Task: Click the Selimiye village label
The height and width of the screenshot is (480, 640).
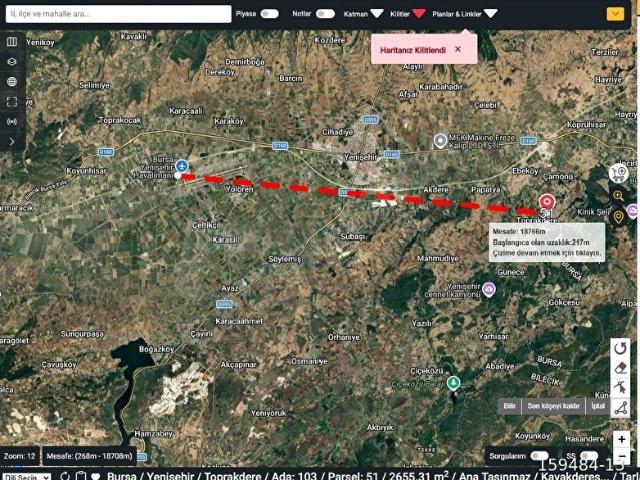Action: point(94,85)
